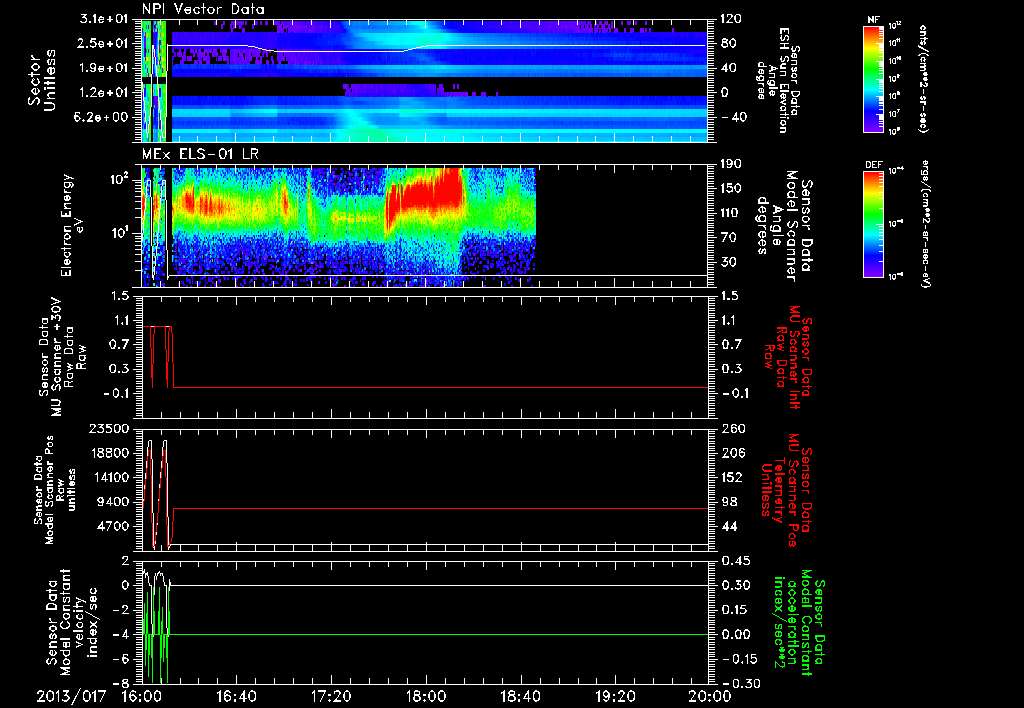Viewport: 1024px width, 708px height.
Task: Click the 110 scanner angle tick
Action: (731, 213)
